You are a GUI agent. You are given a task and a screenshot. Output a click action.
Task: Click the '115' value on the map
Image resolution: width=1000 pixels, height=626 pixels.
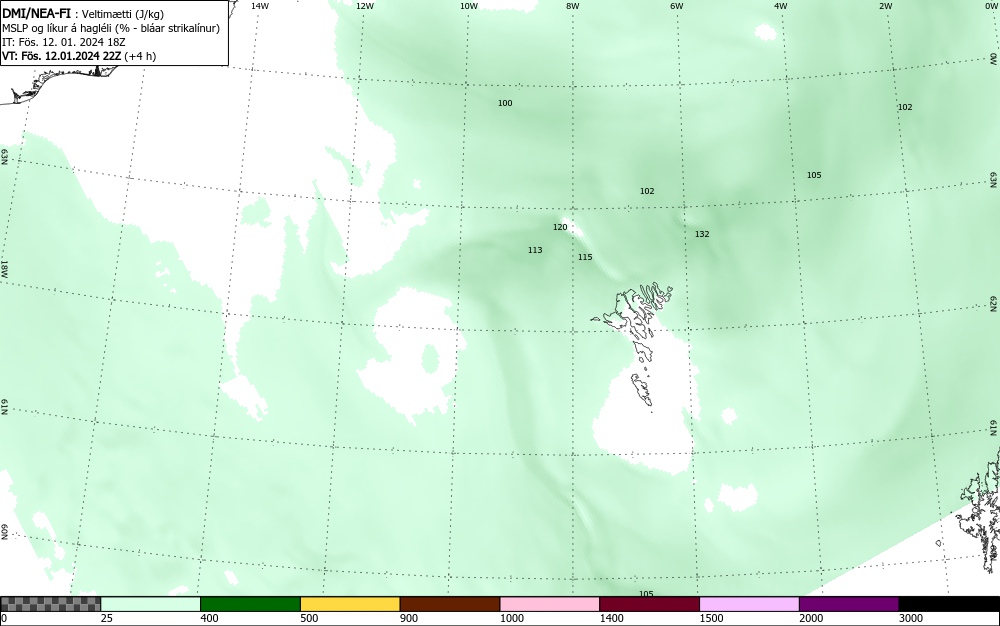click(585, 257)
